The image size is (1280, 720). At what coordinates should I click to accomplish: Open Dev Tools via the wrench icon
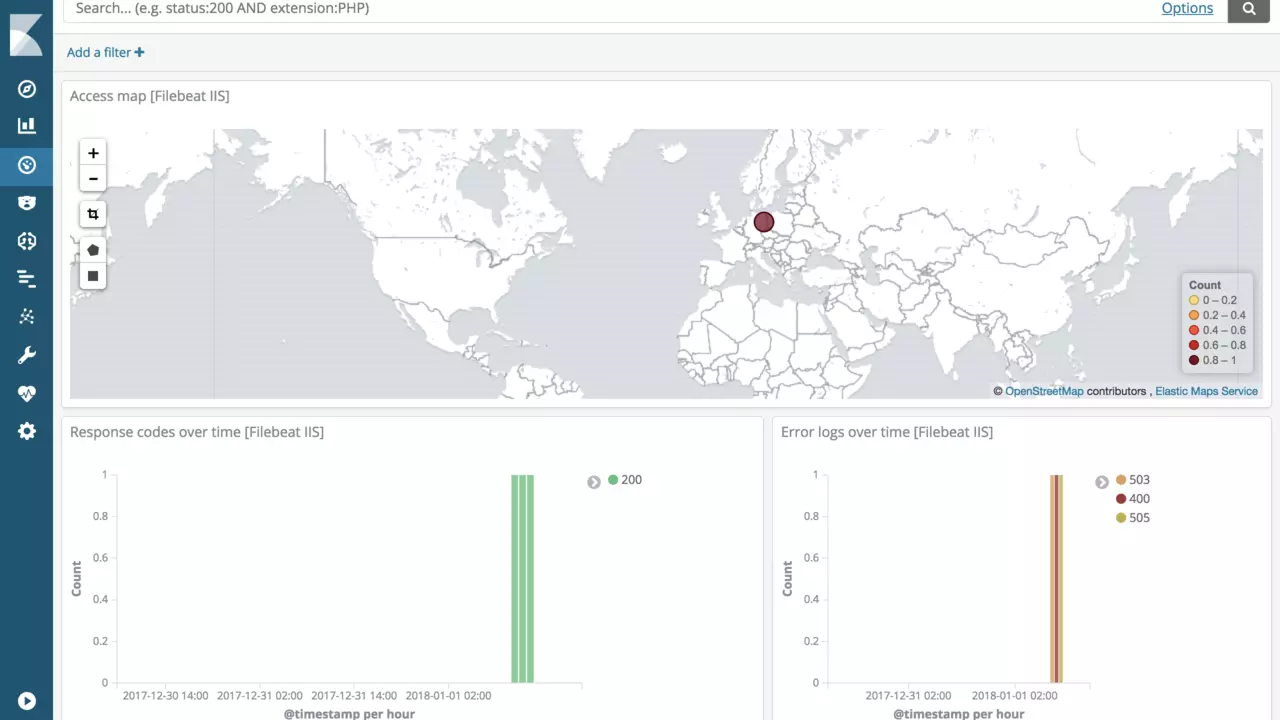[27, 355]
